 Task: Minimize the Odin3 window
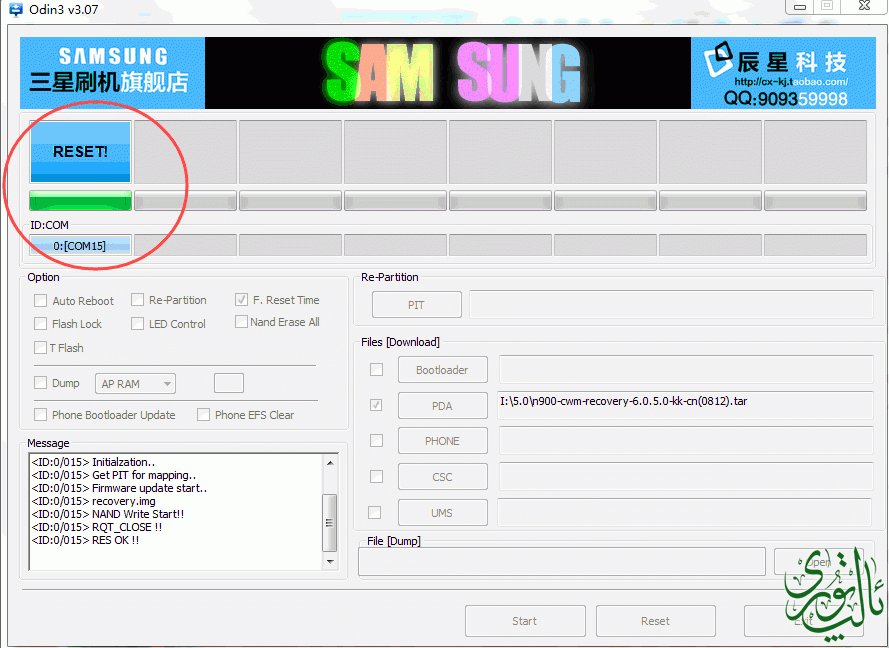800,7
